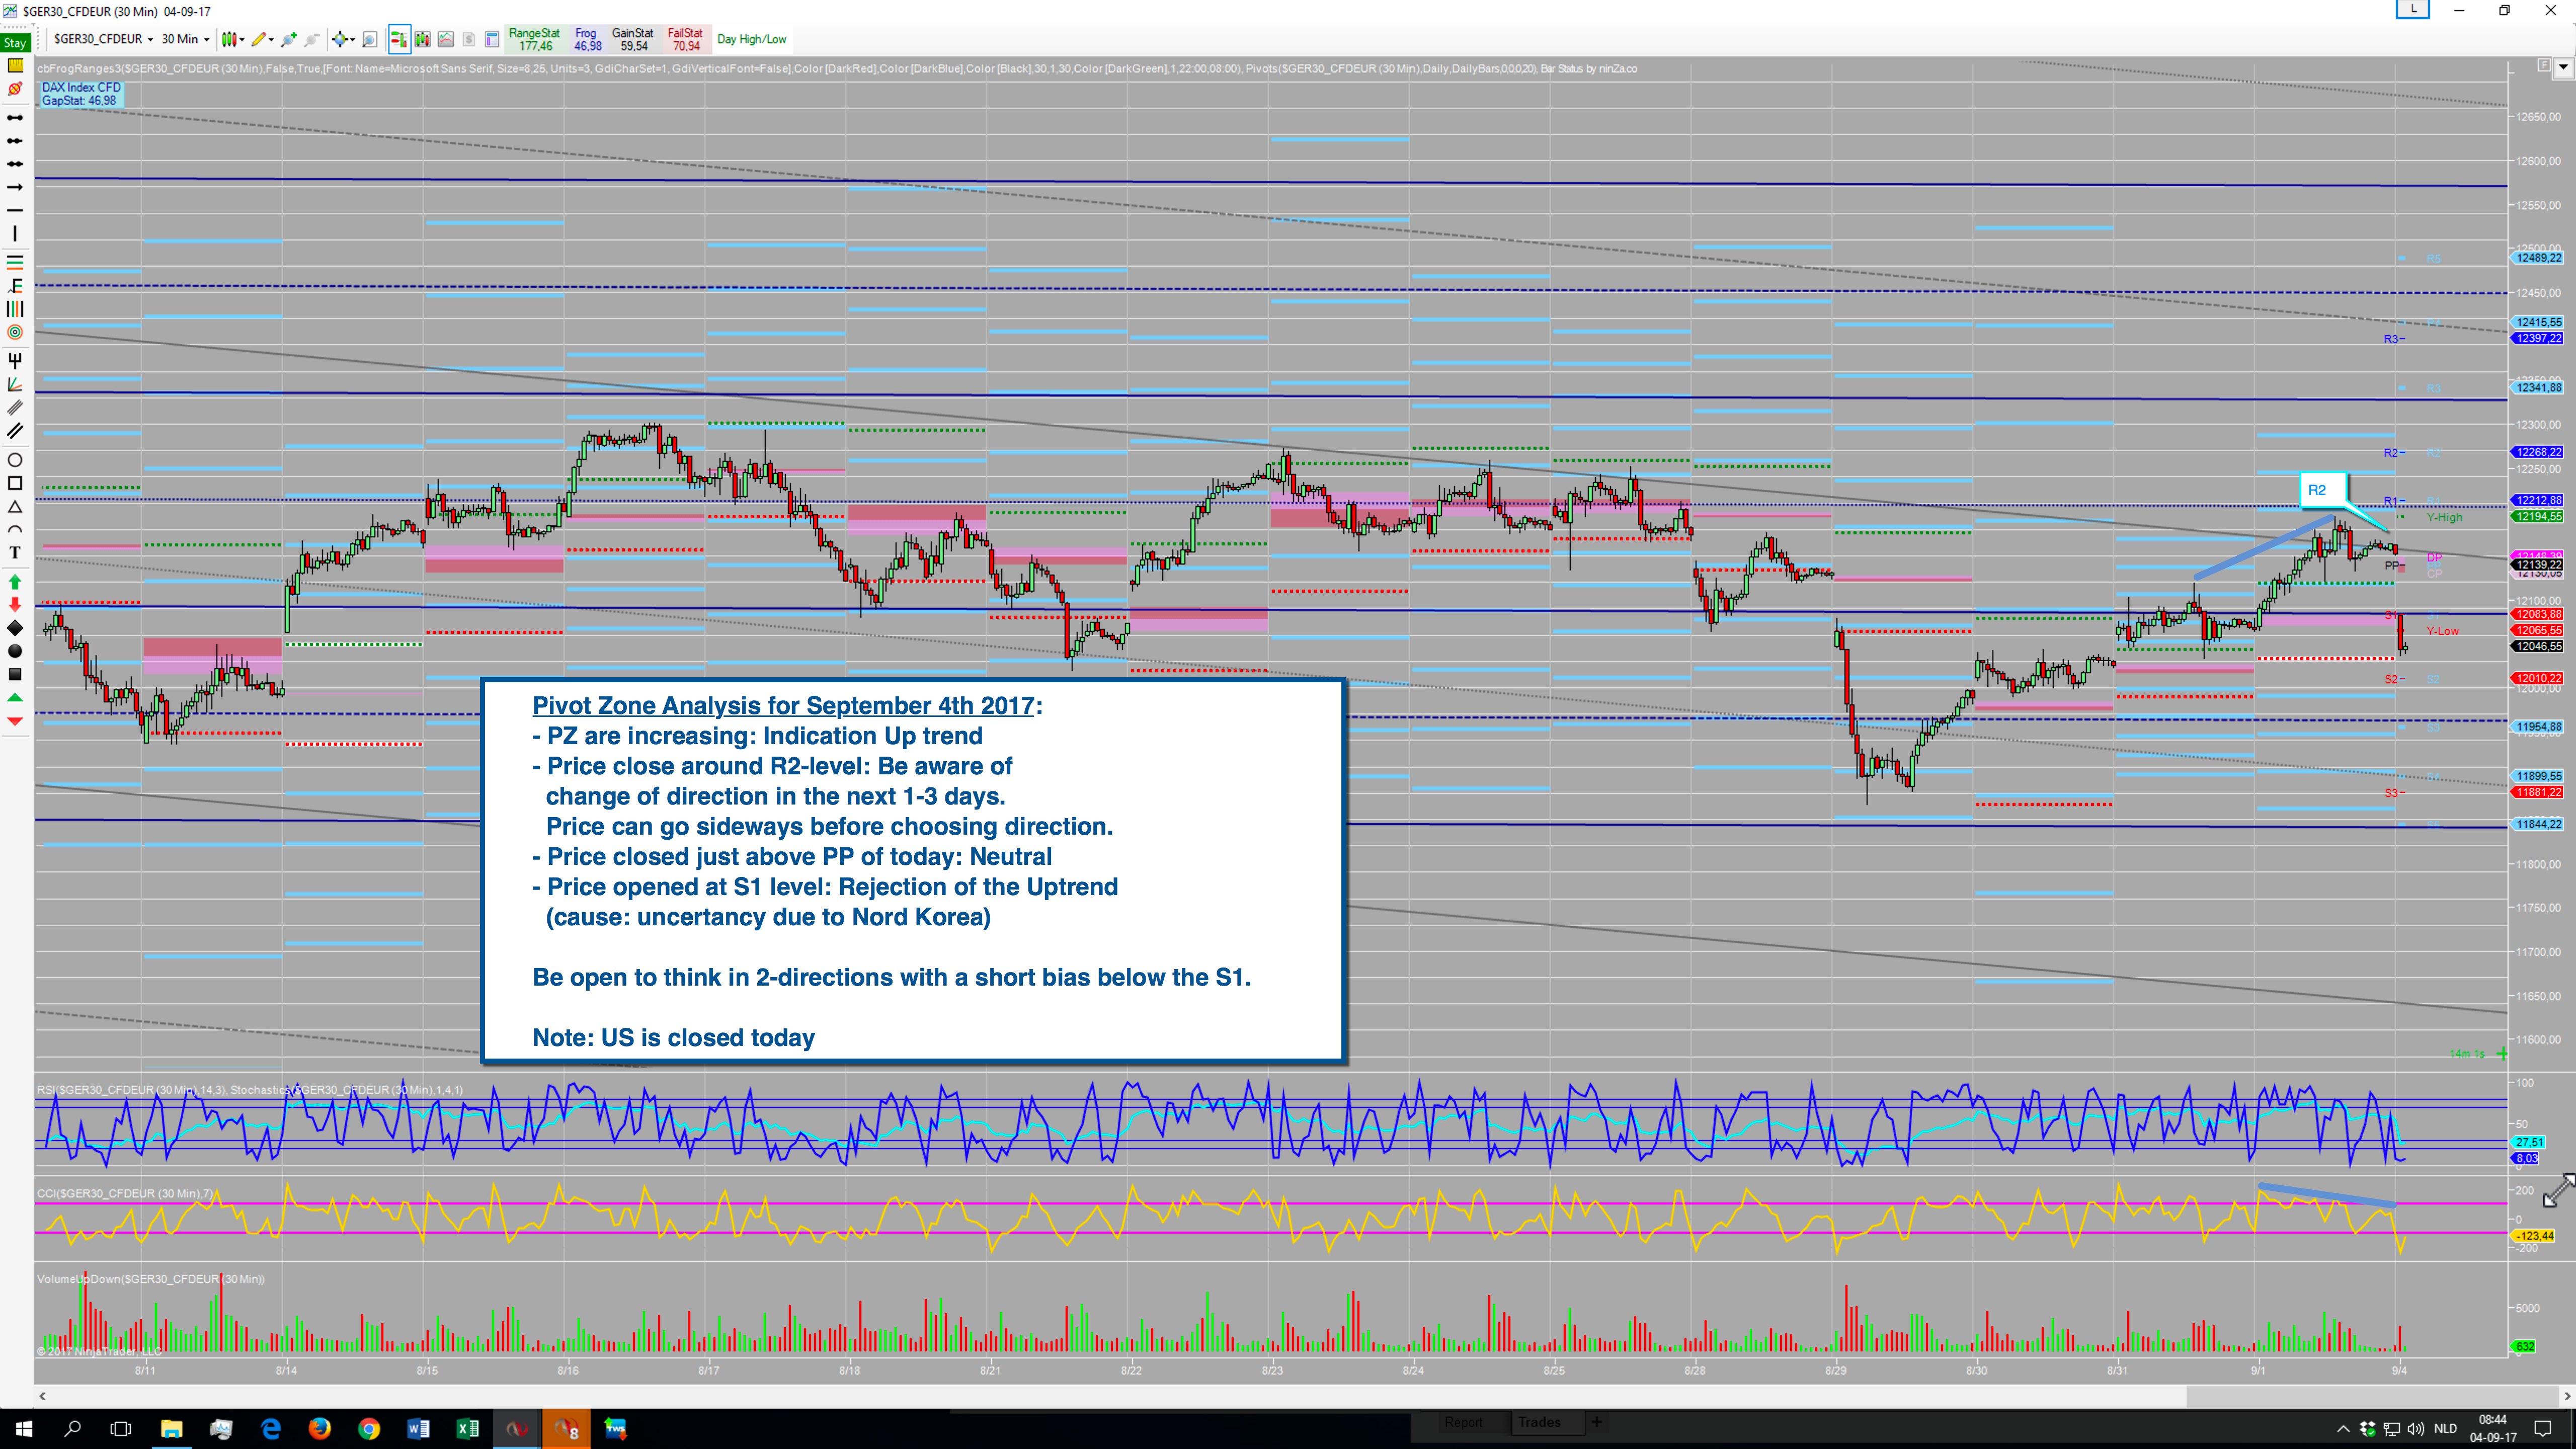Click the remove drawing objects icon
This screenshot has width=2576, height=1449.
15,90
